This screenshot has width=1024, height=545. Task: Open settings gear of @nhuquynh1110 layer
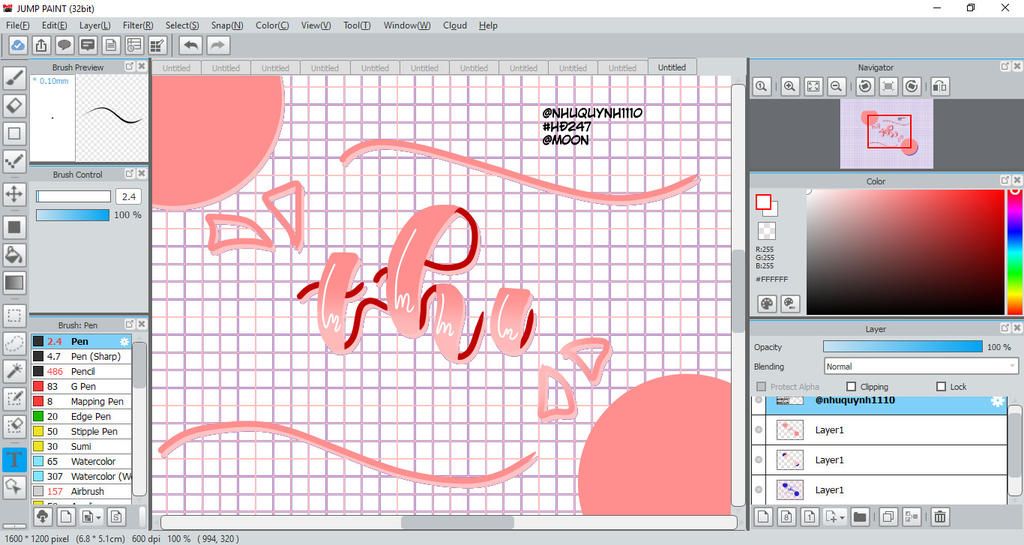[997, 401]
